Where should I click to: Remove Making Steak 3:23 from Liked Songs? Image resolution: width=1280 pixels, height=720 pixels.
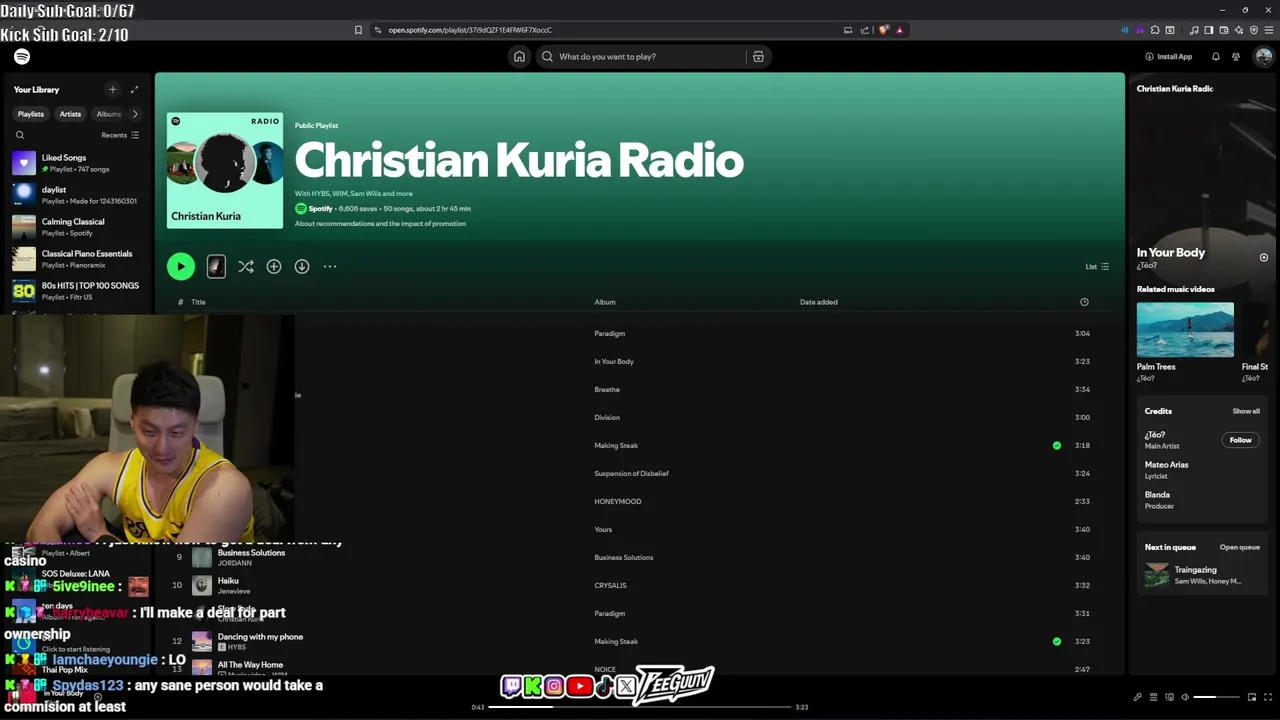[1057, 642]
